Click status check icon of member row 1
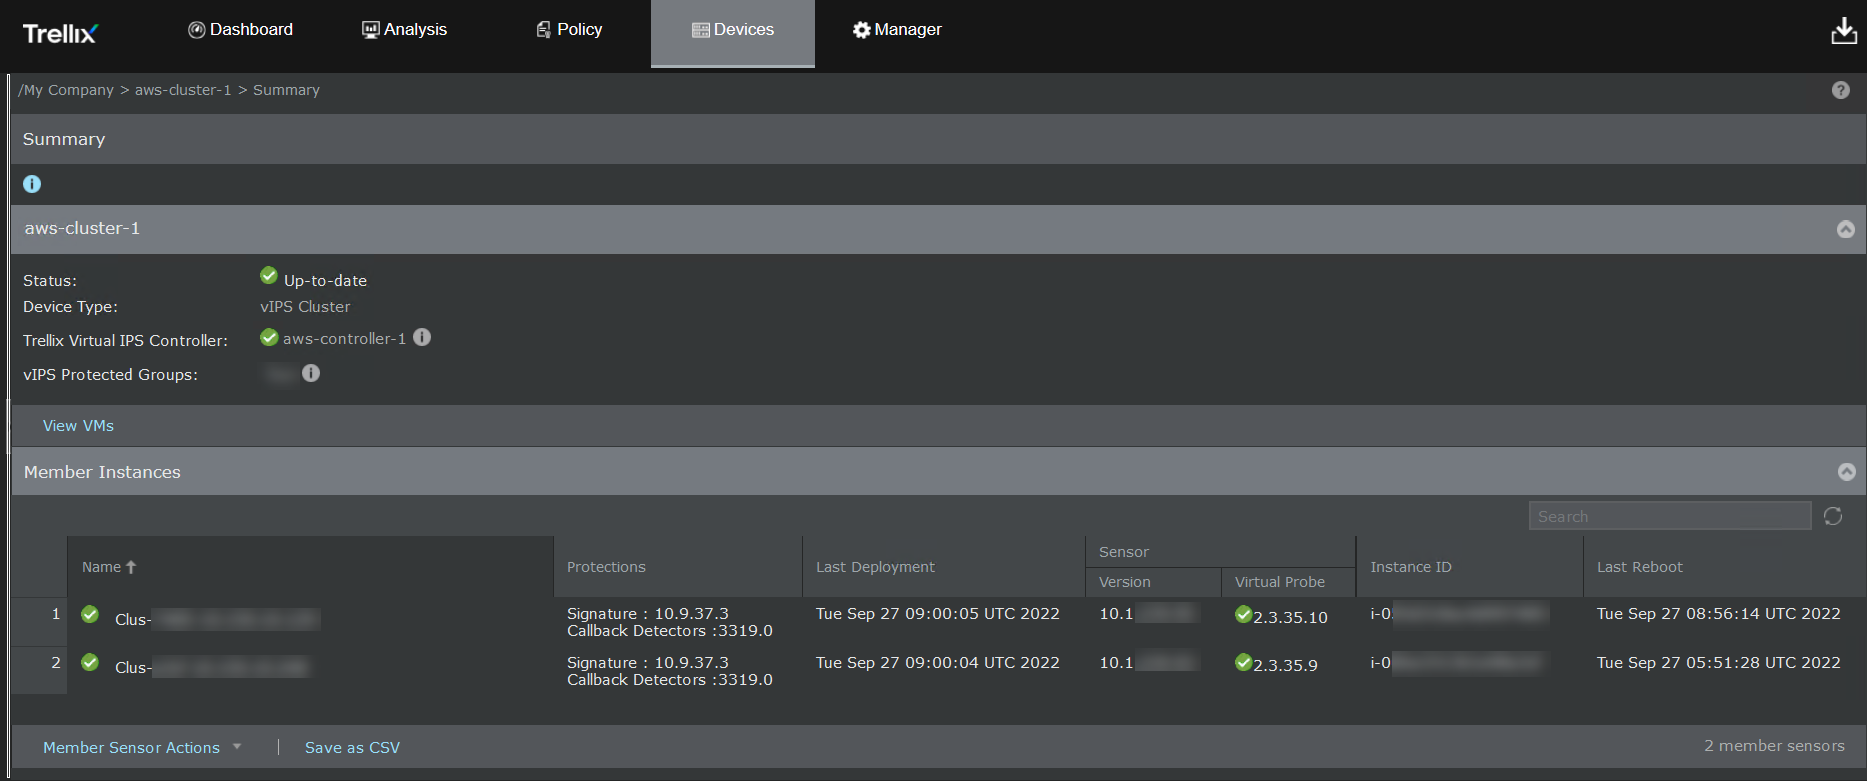Screen dimensions: 1867x781 90,614
